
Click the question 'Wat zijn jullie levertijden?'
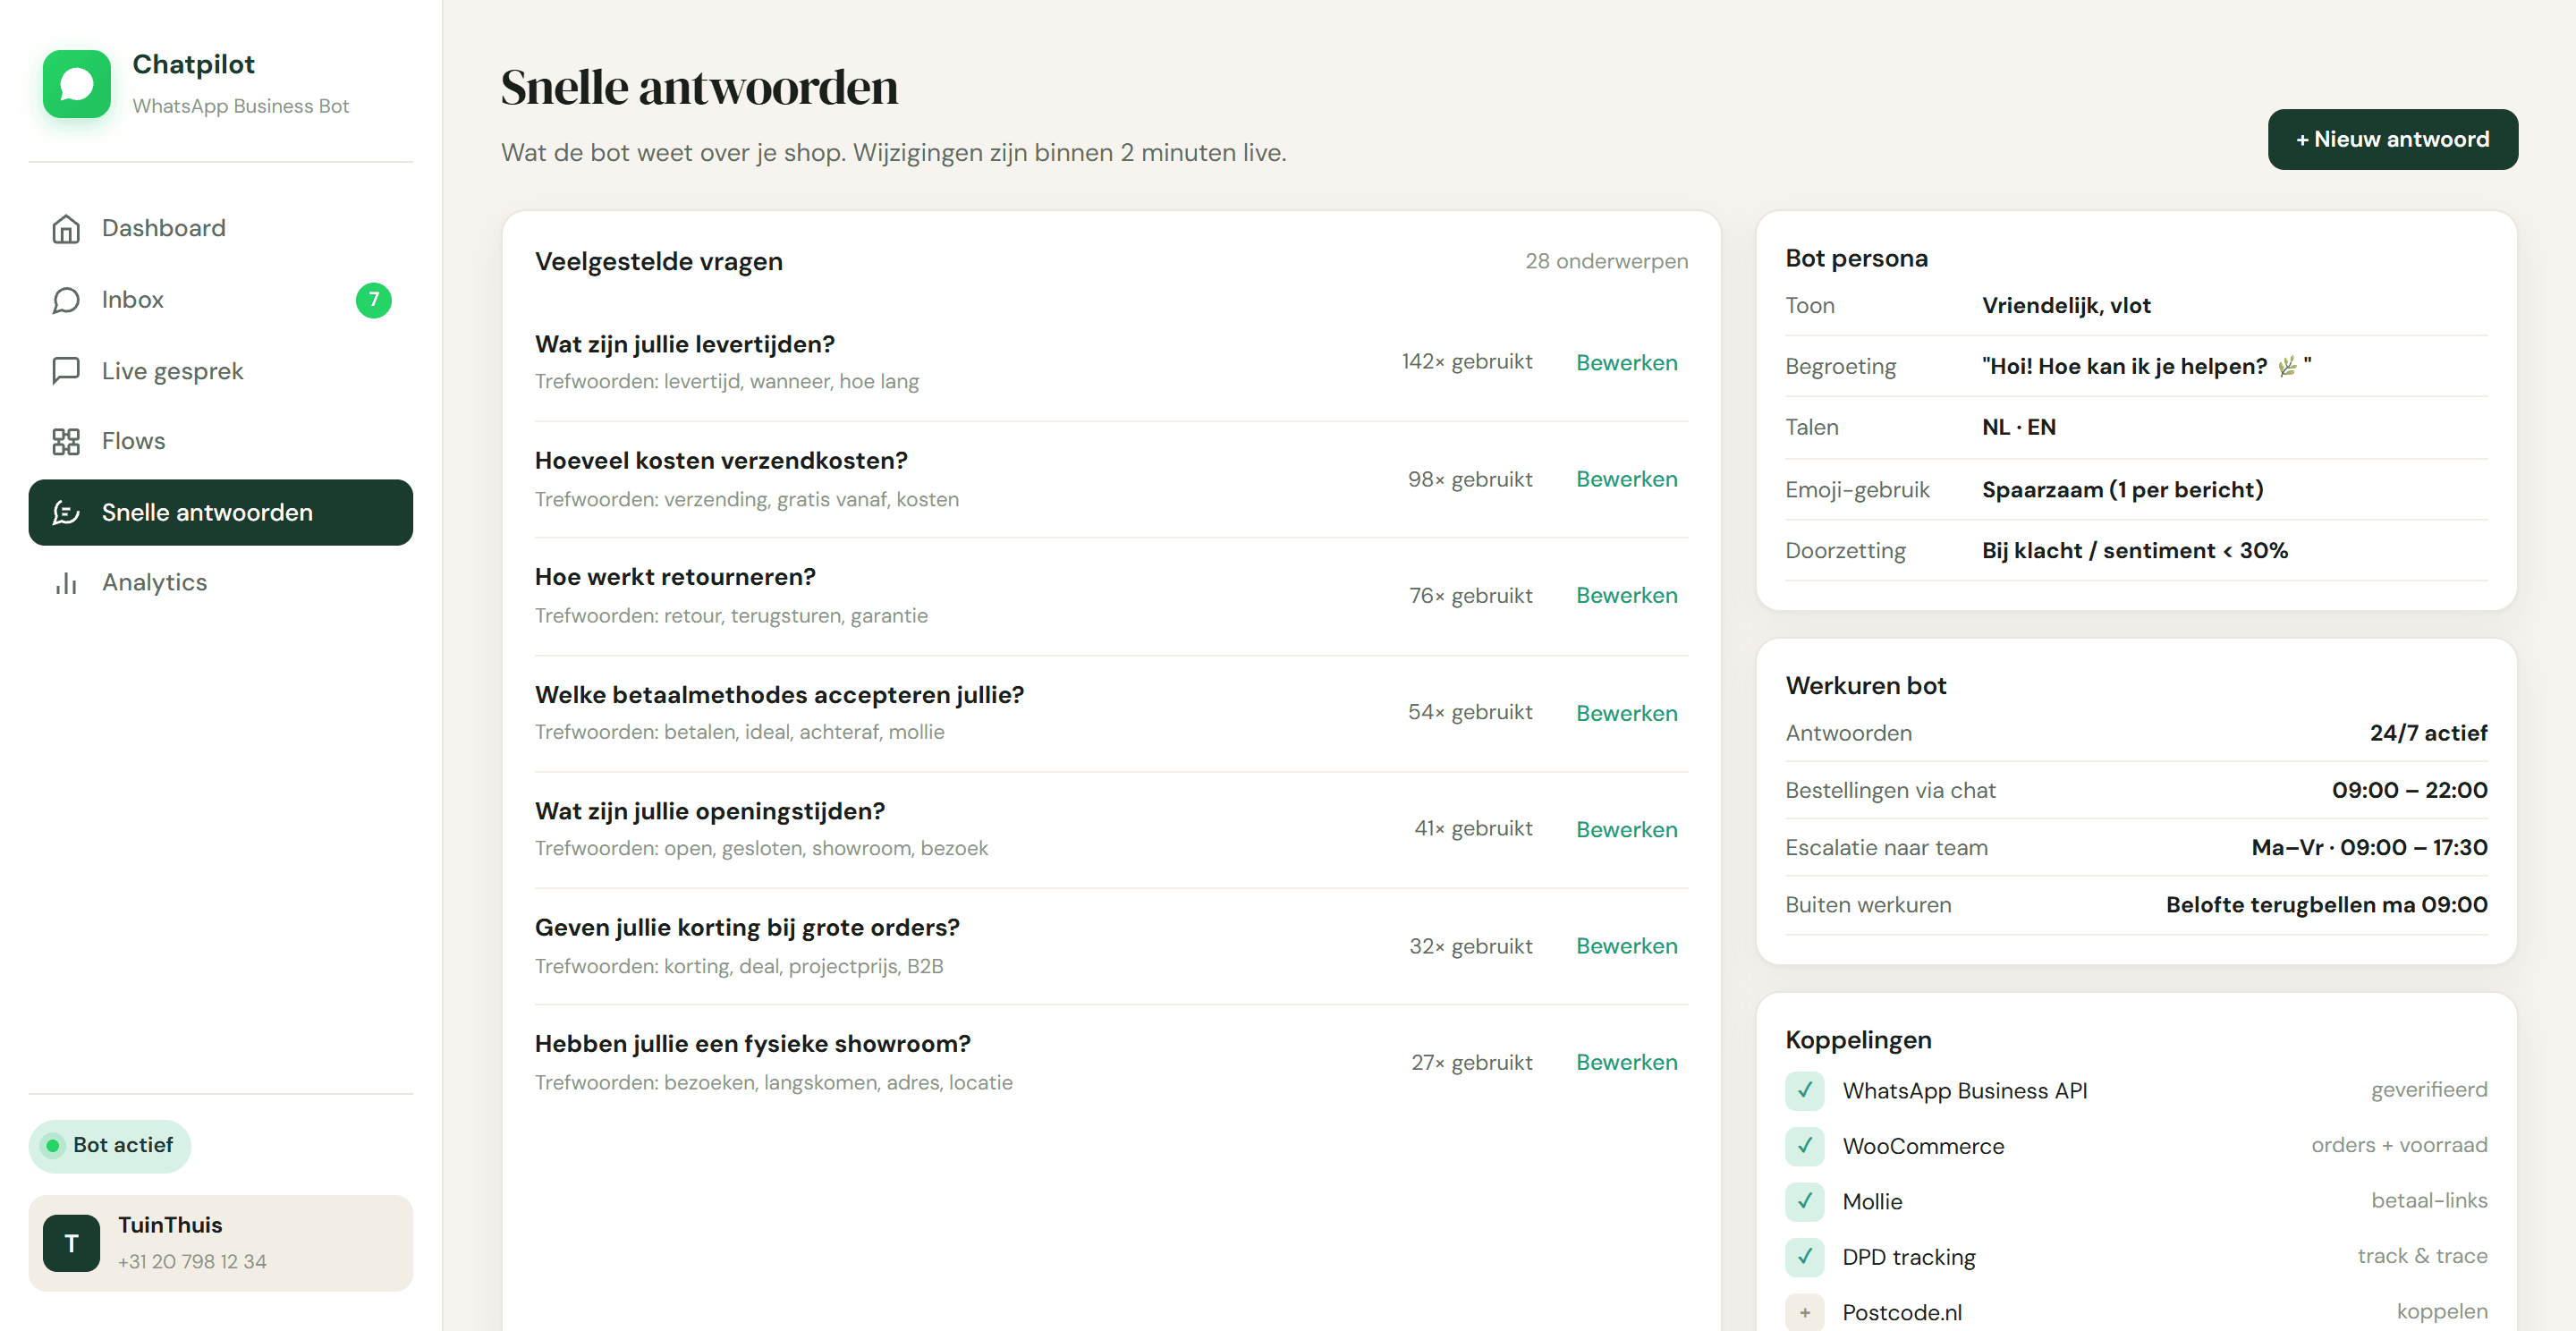click(x=685, y=344)
